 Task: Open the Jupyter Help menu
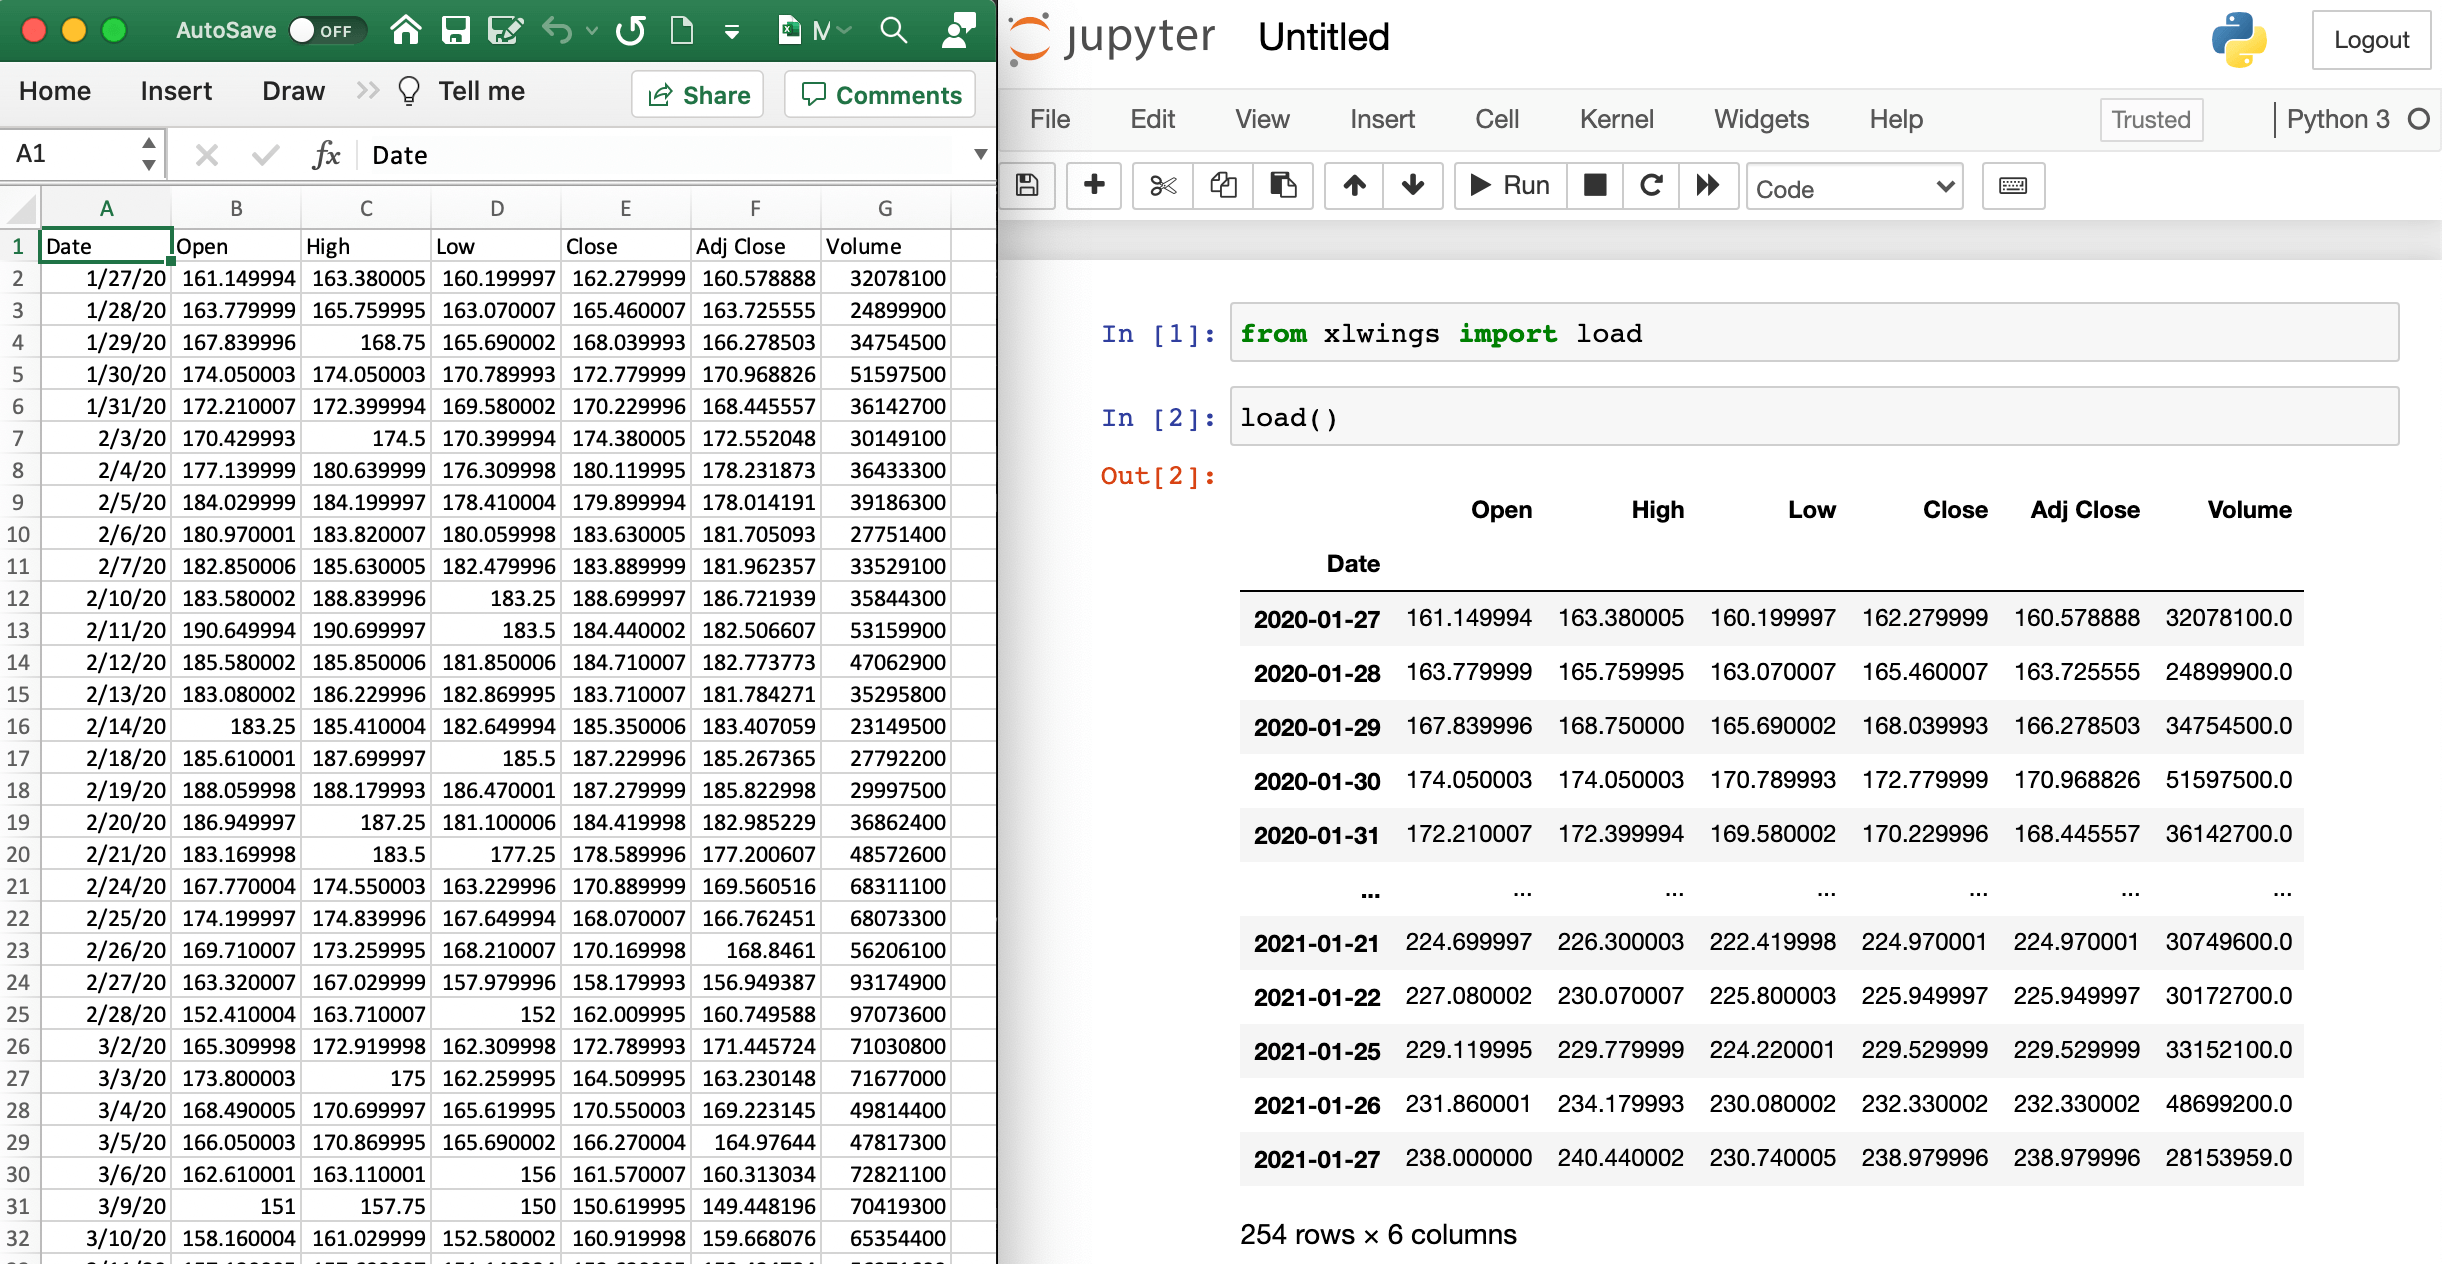(1896, 119)
